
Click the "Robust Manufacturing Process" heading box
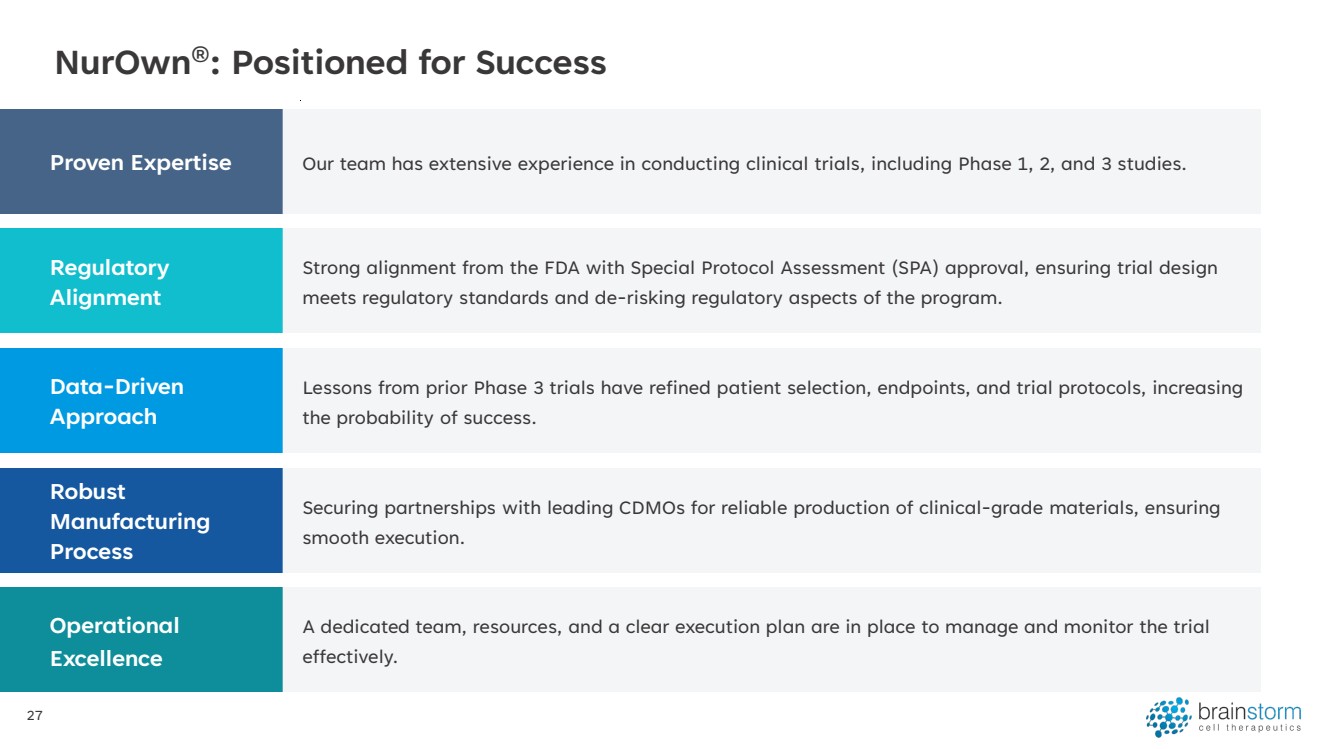(x=141, y=521)
